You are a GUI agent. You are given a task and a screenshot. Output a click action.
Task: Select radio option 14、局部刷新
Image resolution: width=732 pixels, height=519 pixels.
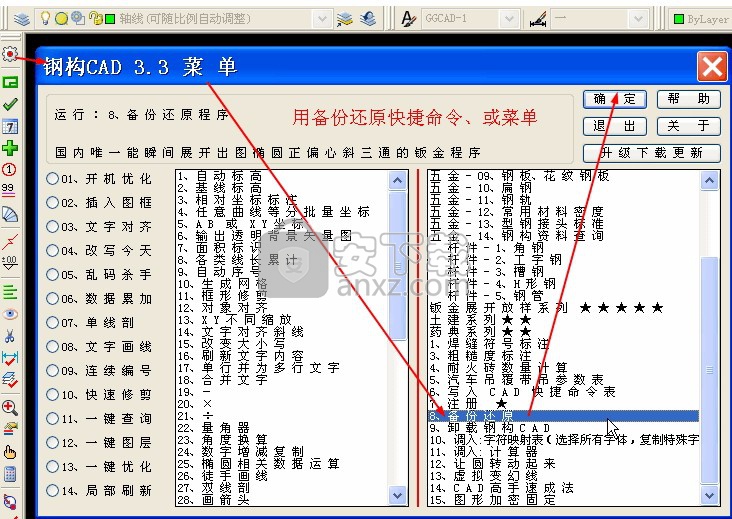tap(52, 491)
